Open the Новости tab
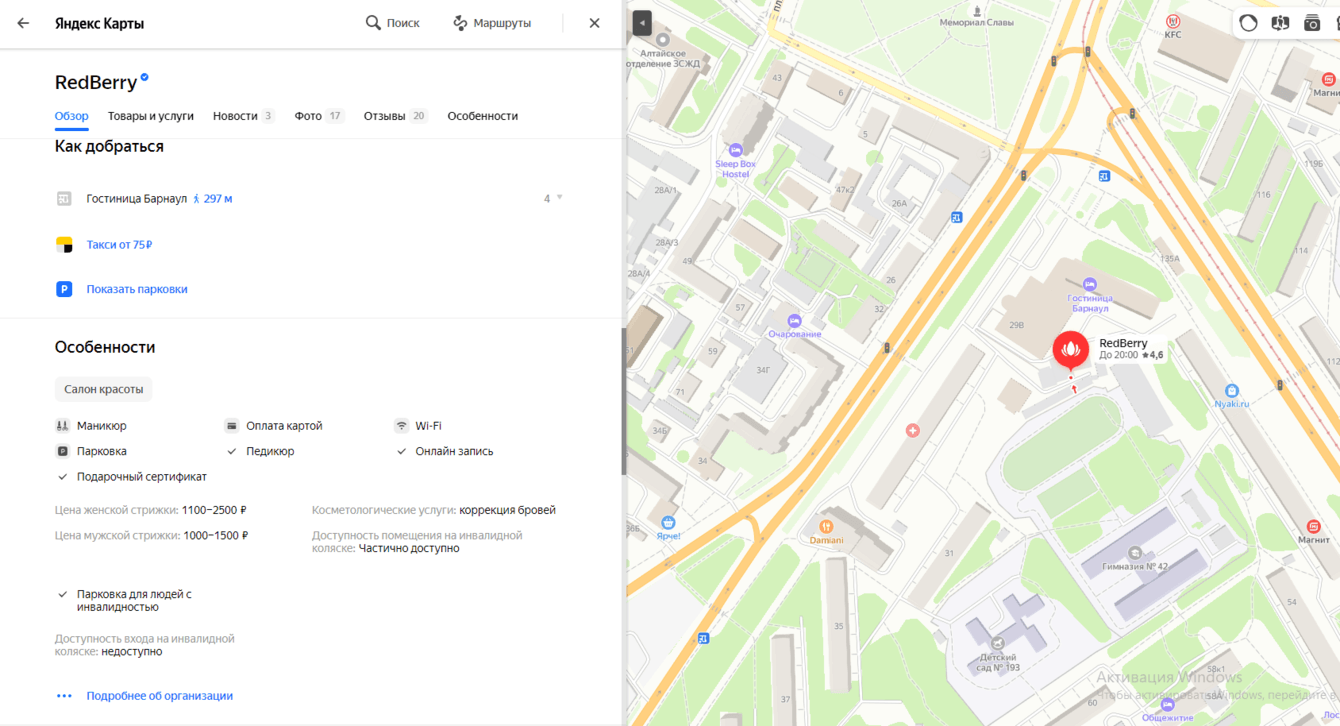 point(243,116)
